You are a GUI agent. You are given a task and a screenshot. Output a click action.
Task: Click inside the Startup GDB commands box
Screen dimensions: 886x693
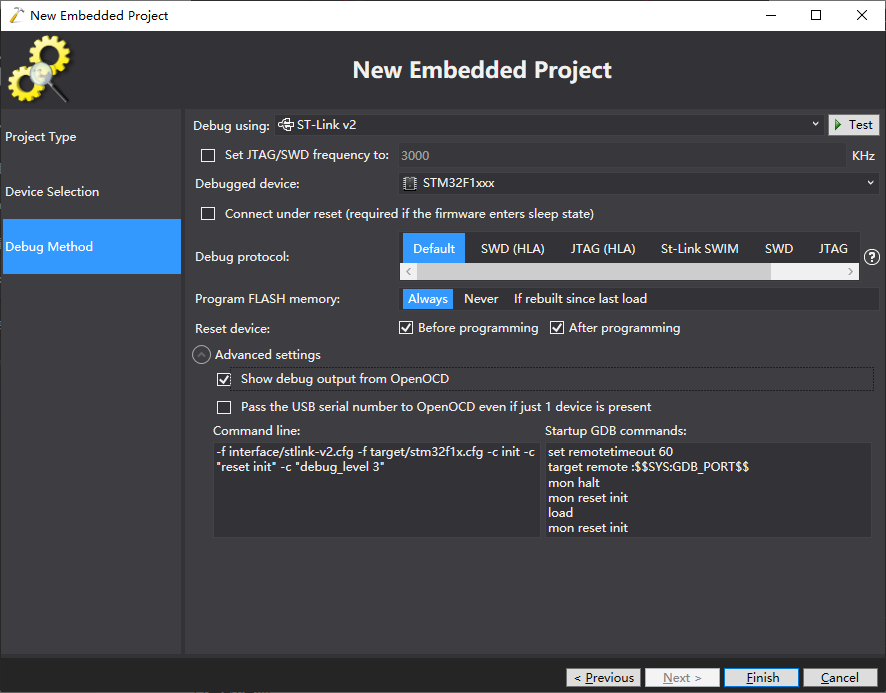[x=708, y=490]
